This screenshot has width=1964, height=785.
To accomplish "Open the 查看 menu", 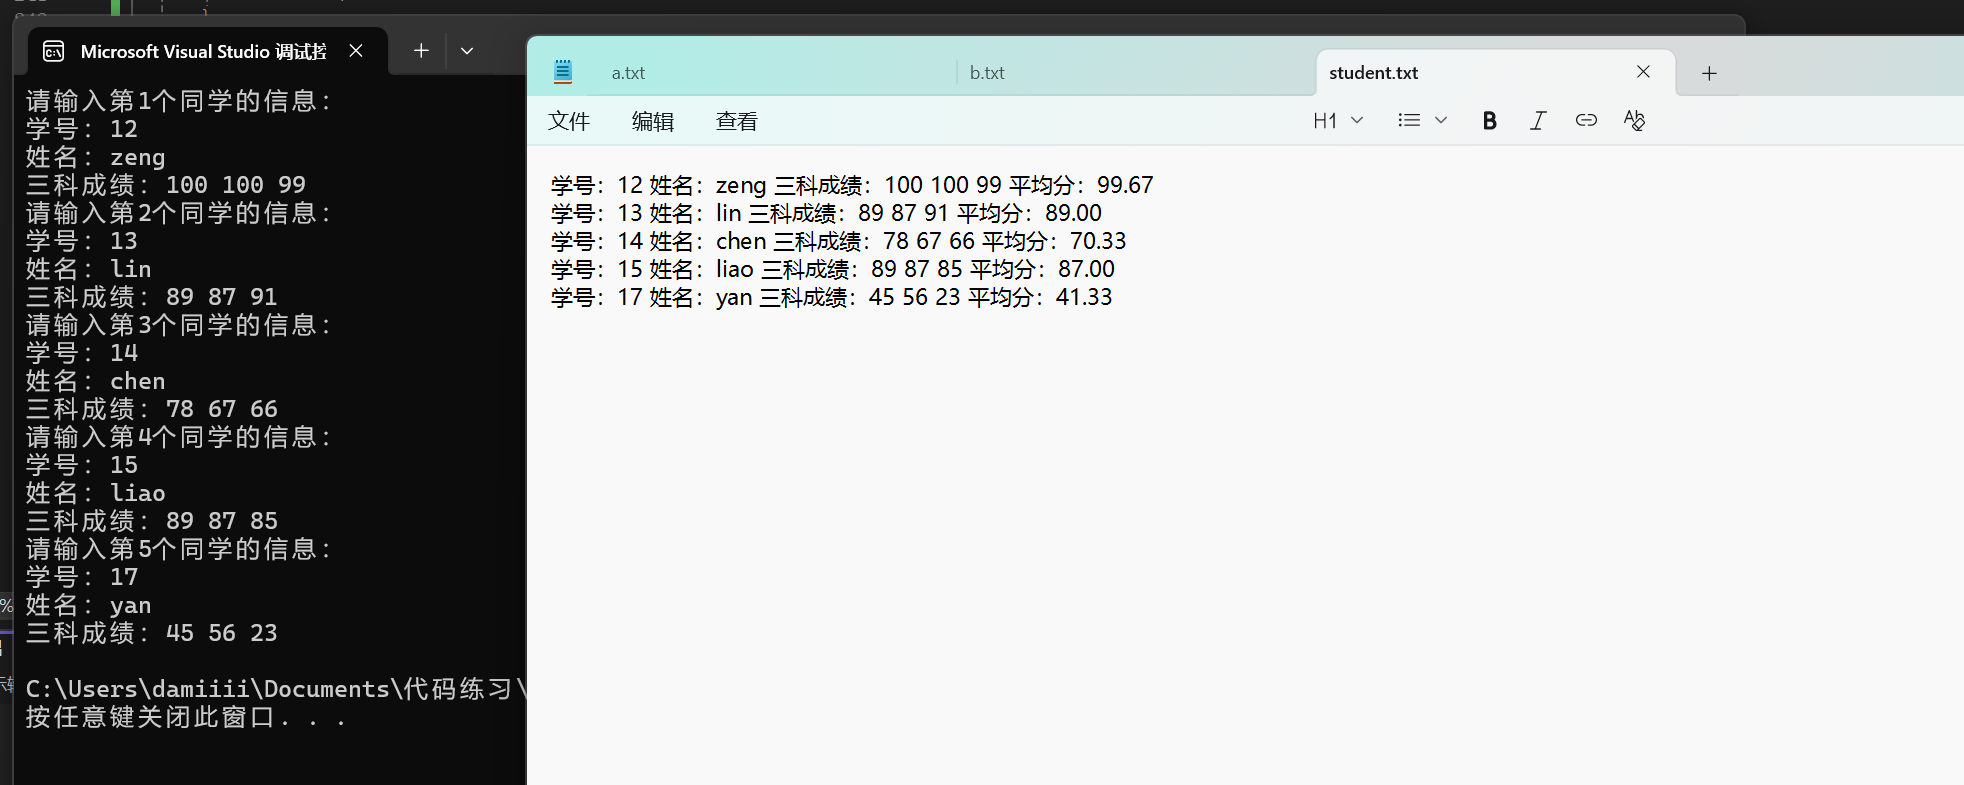I will click(x=737, y=121).
